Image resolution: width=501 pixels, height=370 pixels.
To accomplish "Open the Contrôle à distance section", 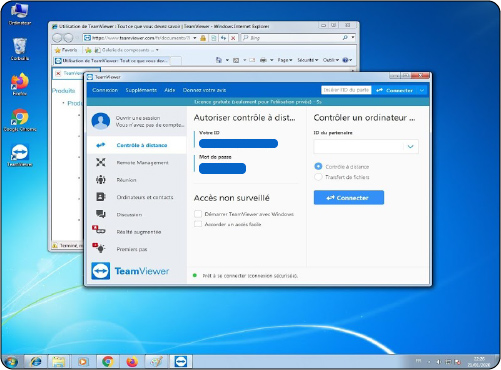I will [x=136, y=145].
